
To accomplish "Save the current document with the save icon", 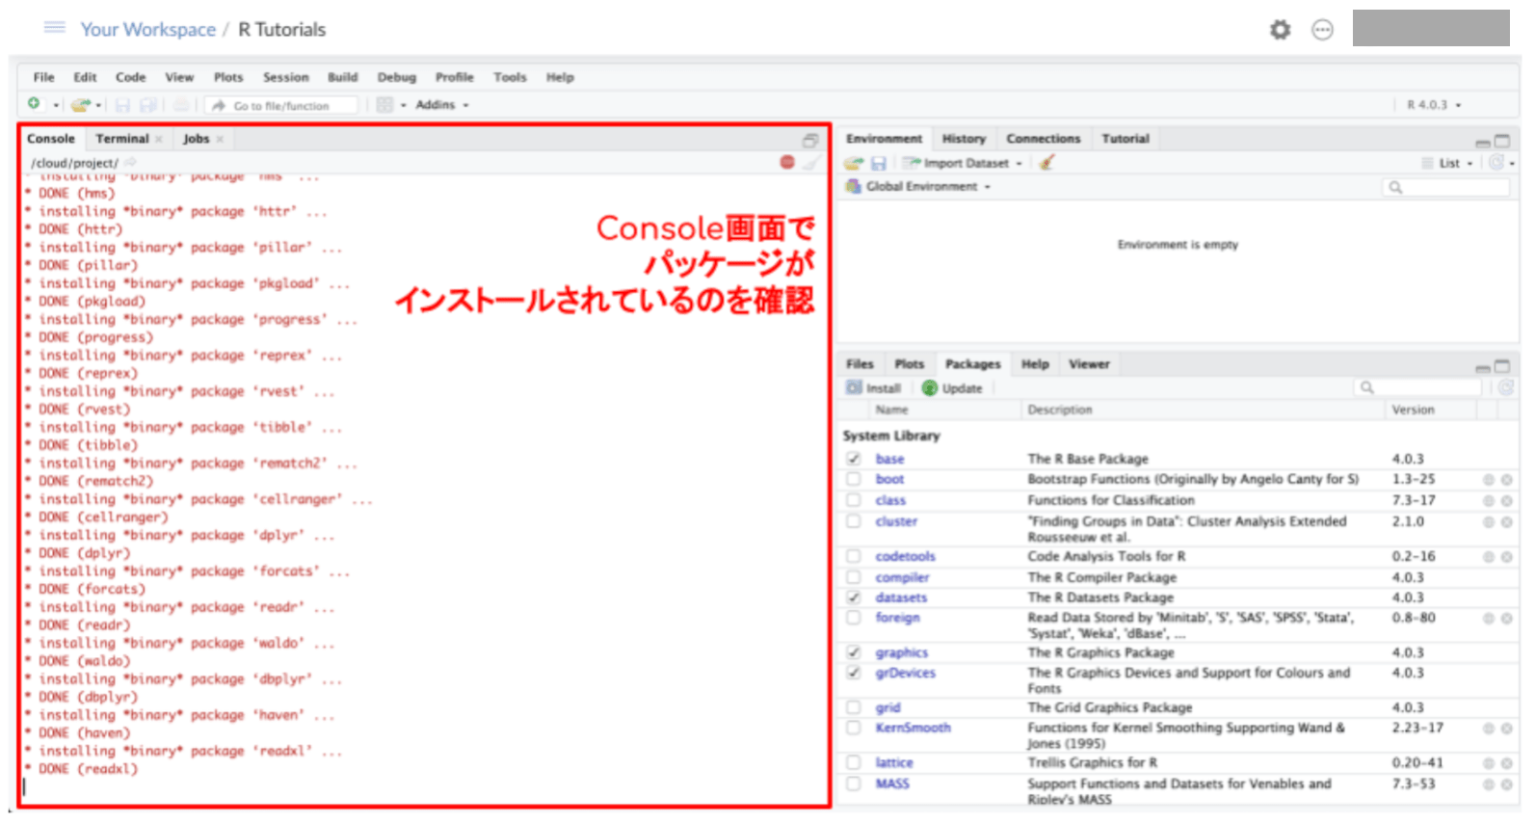I will [x=121, y=104].
